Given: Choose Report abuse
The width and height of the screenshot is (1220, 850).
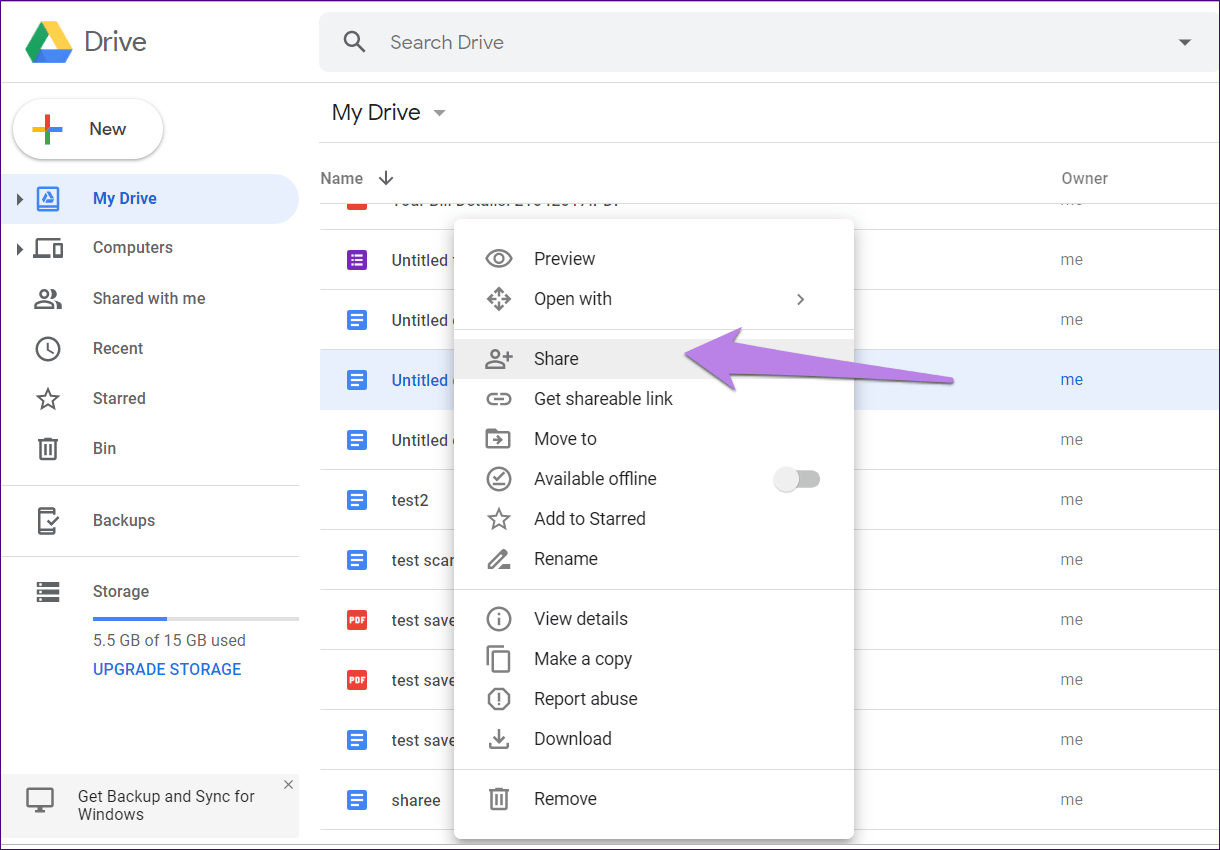Looking at the screenshot, I should pyautogui.click(x=654, y=699).
